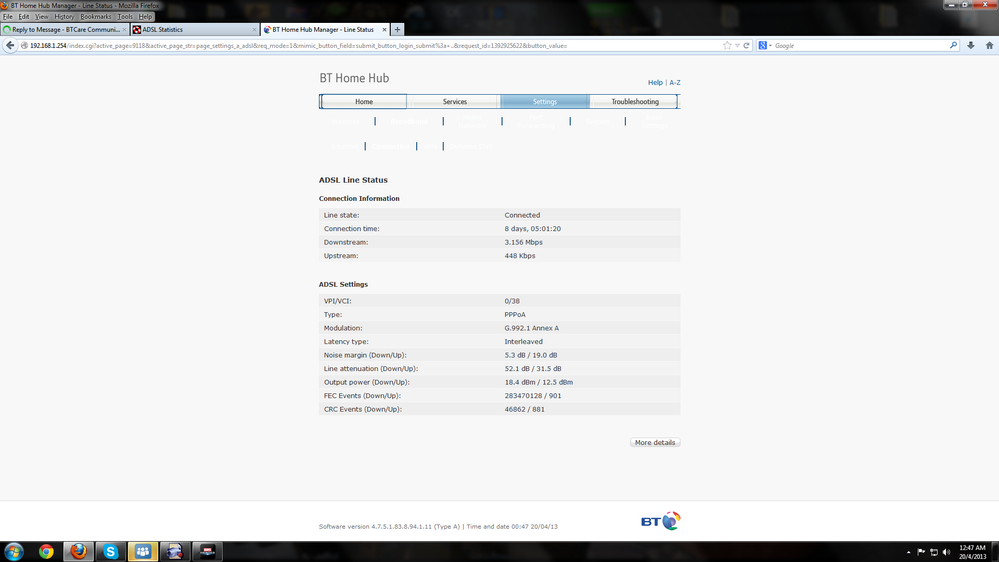
Task: Open the Bookmarks menu
Action: point(96,17)
